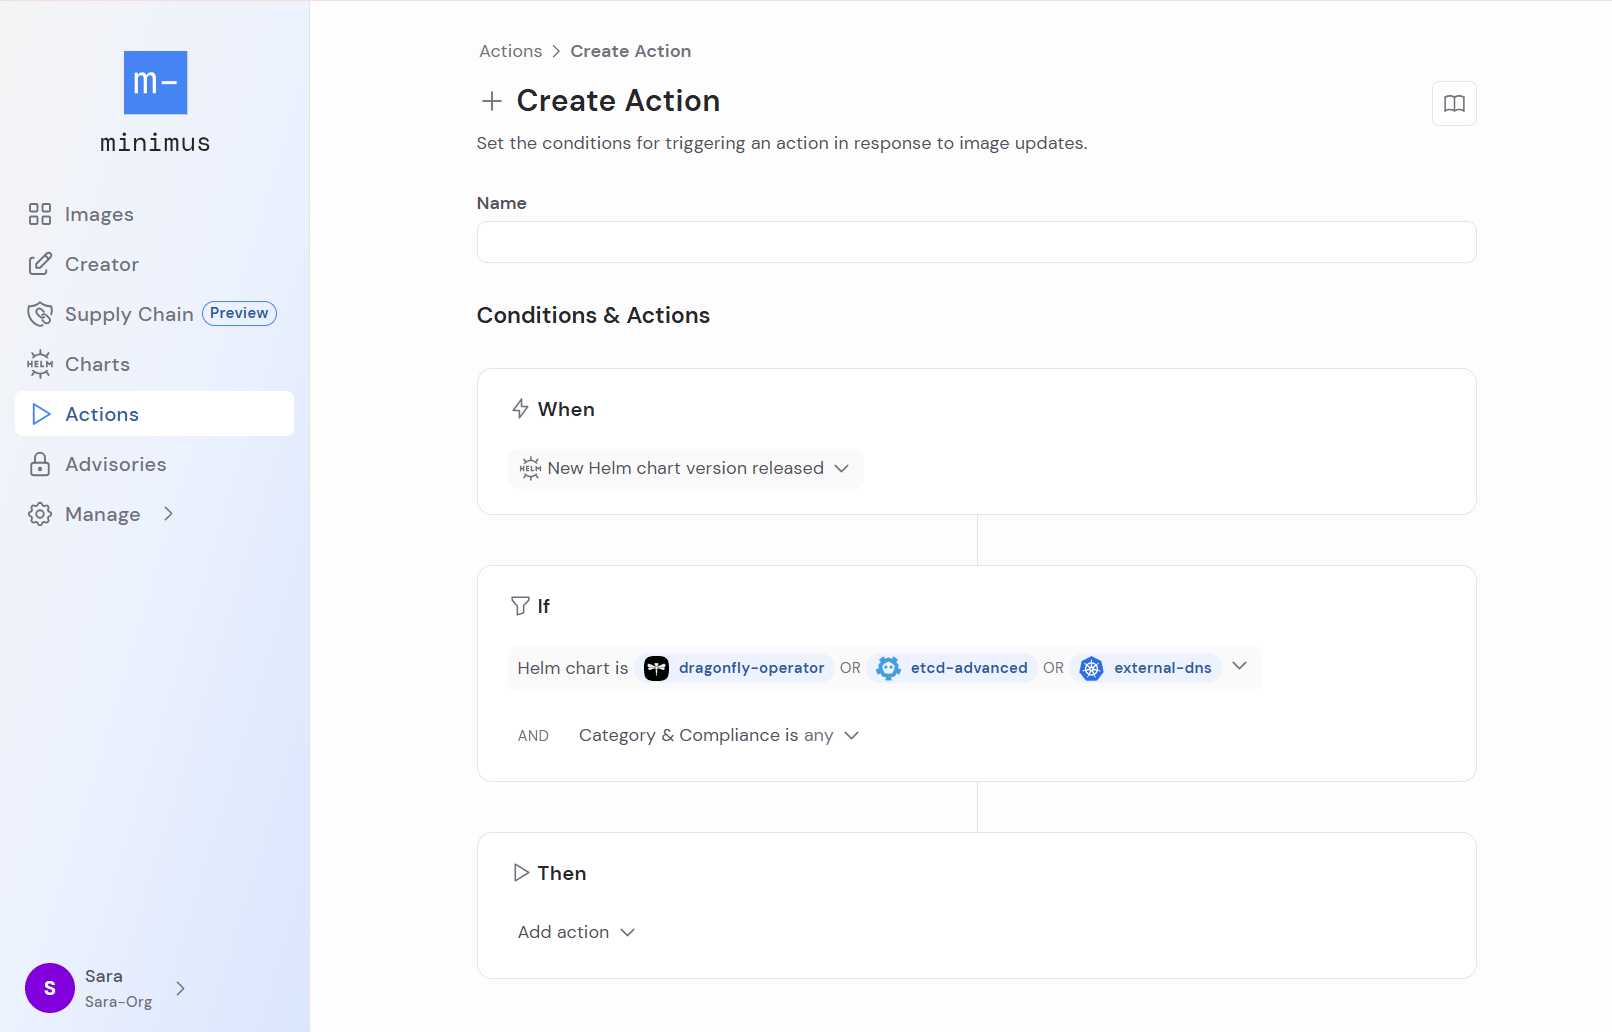This screenshot has width=1612, height=1032.
Task: Click the Advisories lock icon
Action: [x=40, y=464]
